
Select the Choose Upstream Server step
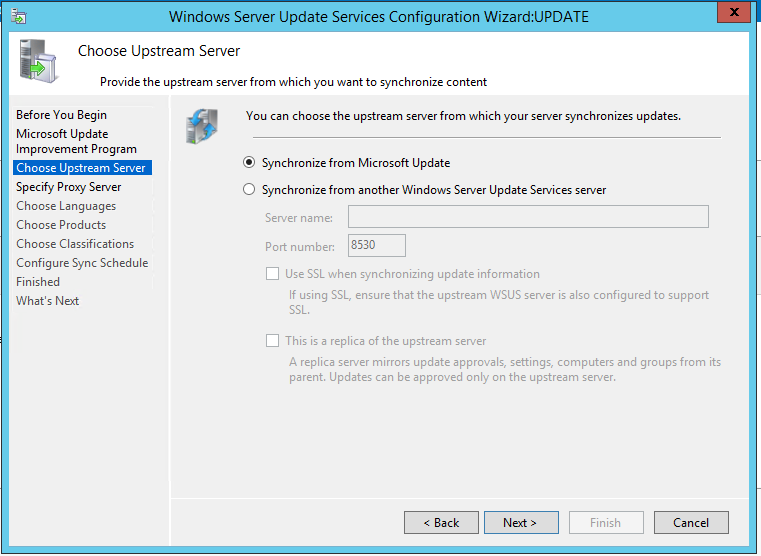coord(83,168)
